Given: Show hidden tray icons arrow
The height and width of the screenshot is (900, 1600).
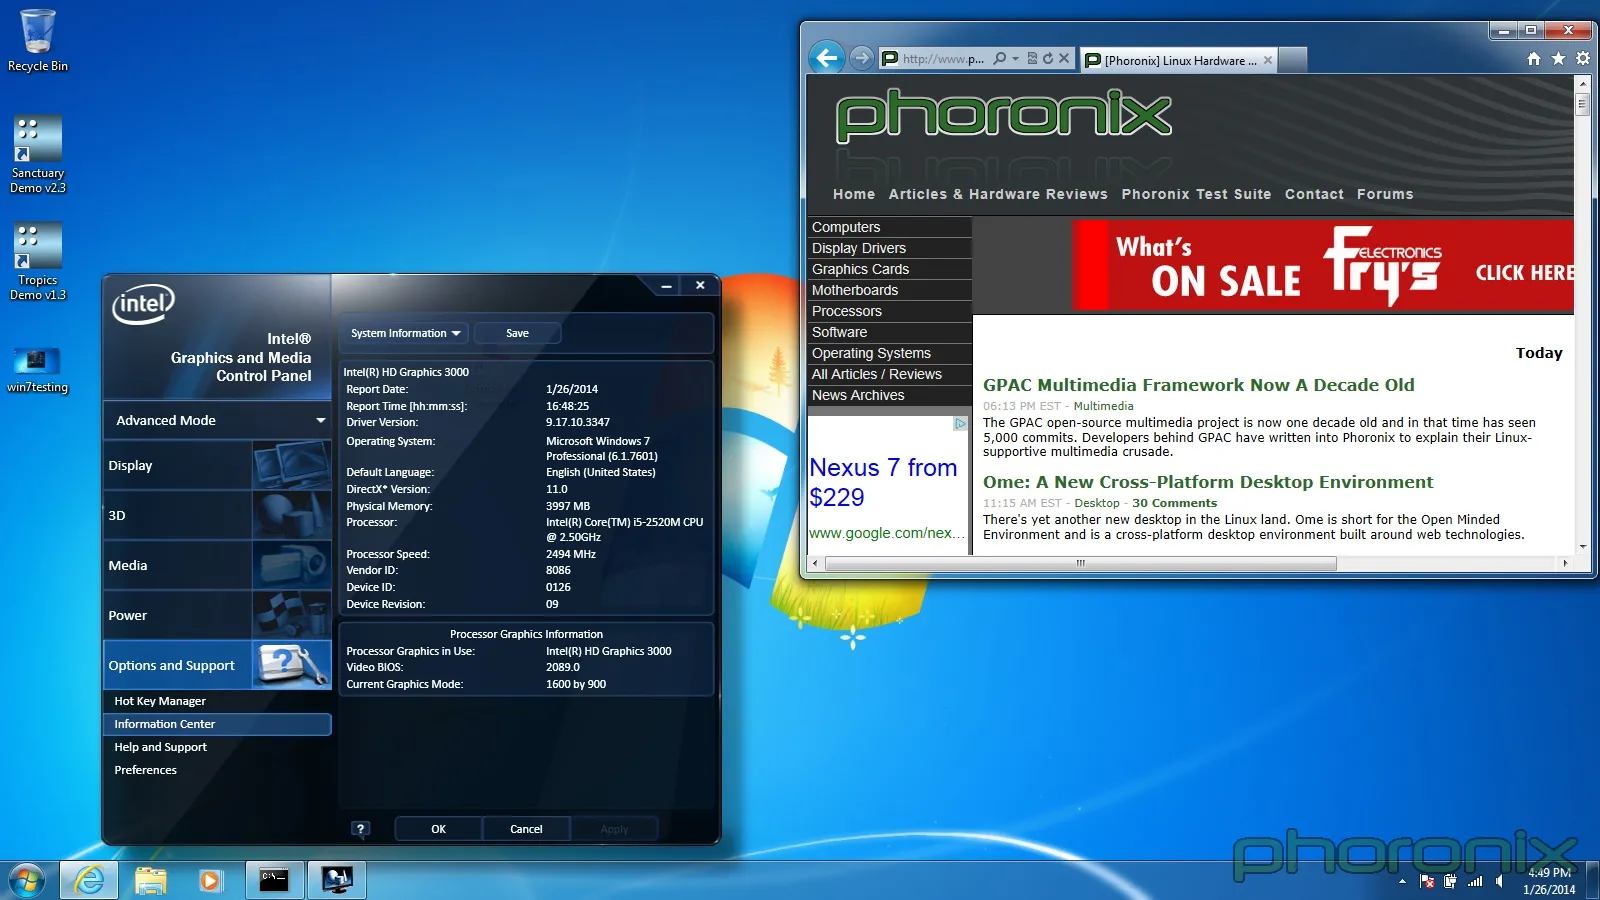Looking at the screenshot, I should 1402,882.
